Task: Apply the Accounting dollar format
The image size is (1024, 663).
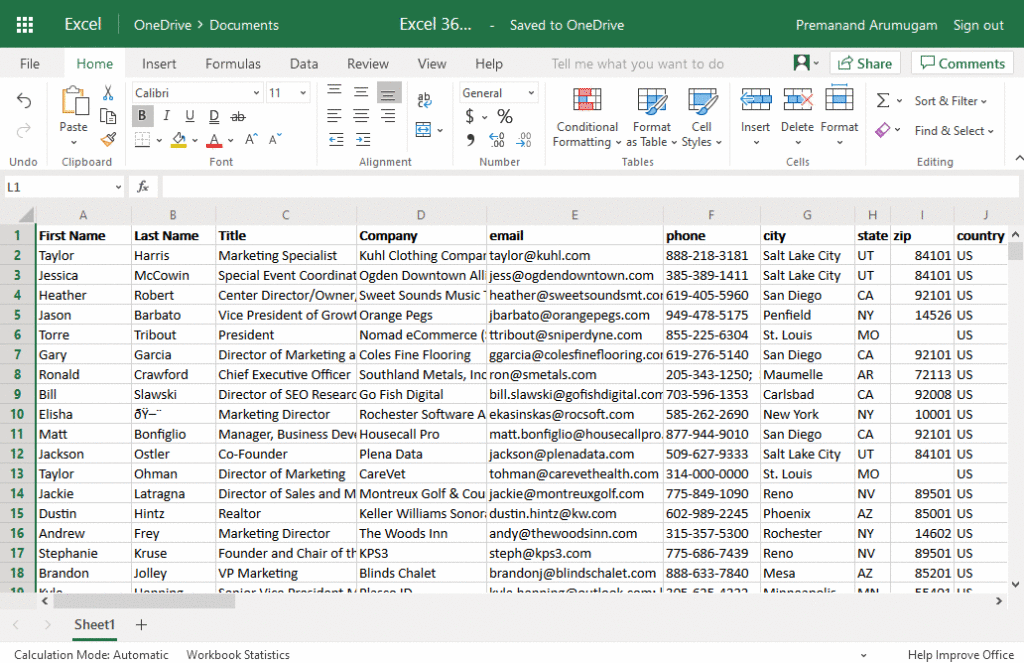Action: 470,116
